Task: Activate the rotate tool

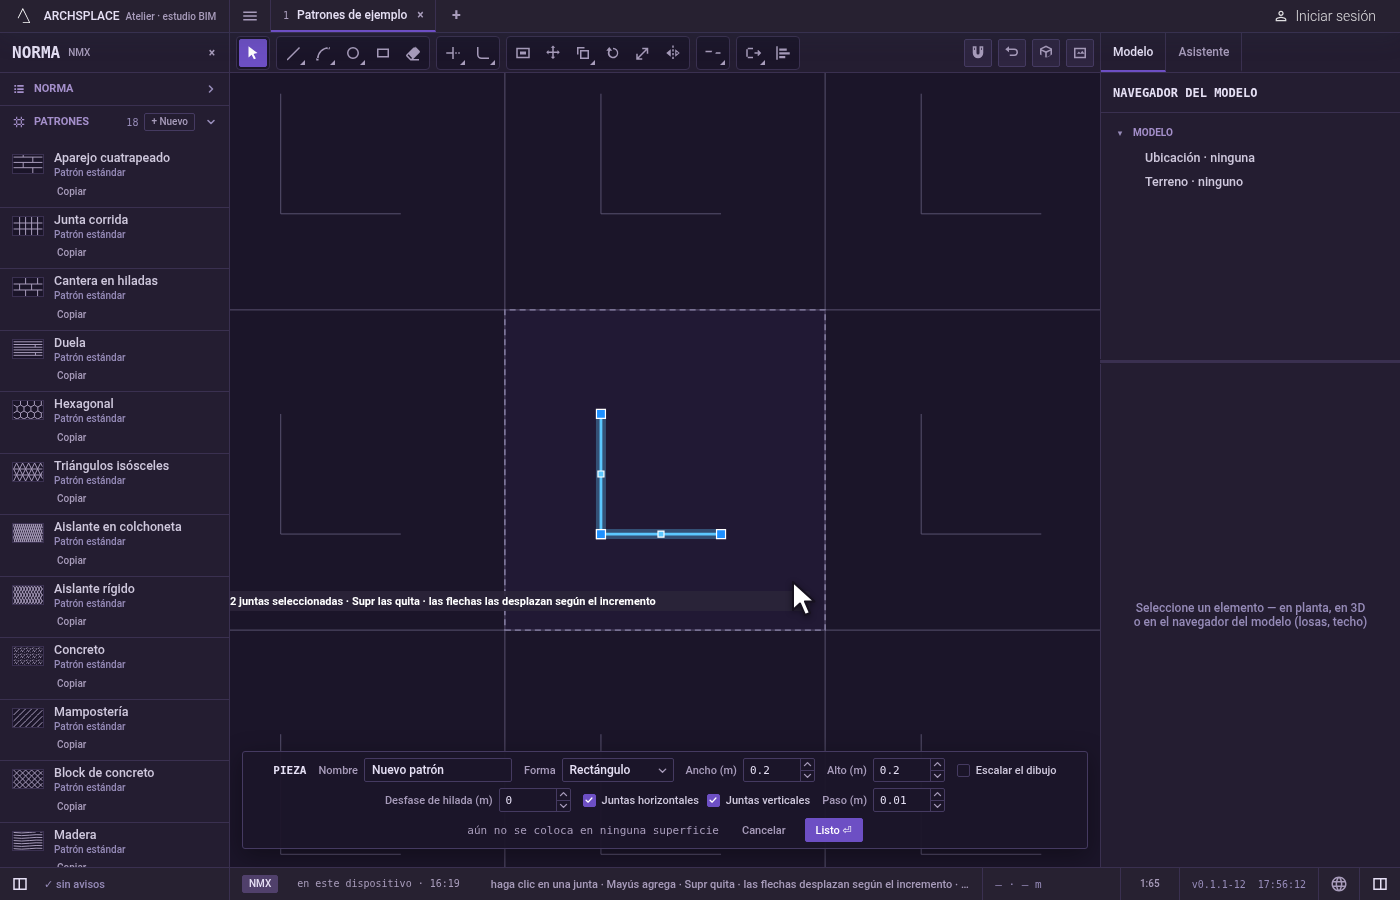Action: pos(613,53)
